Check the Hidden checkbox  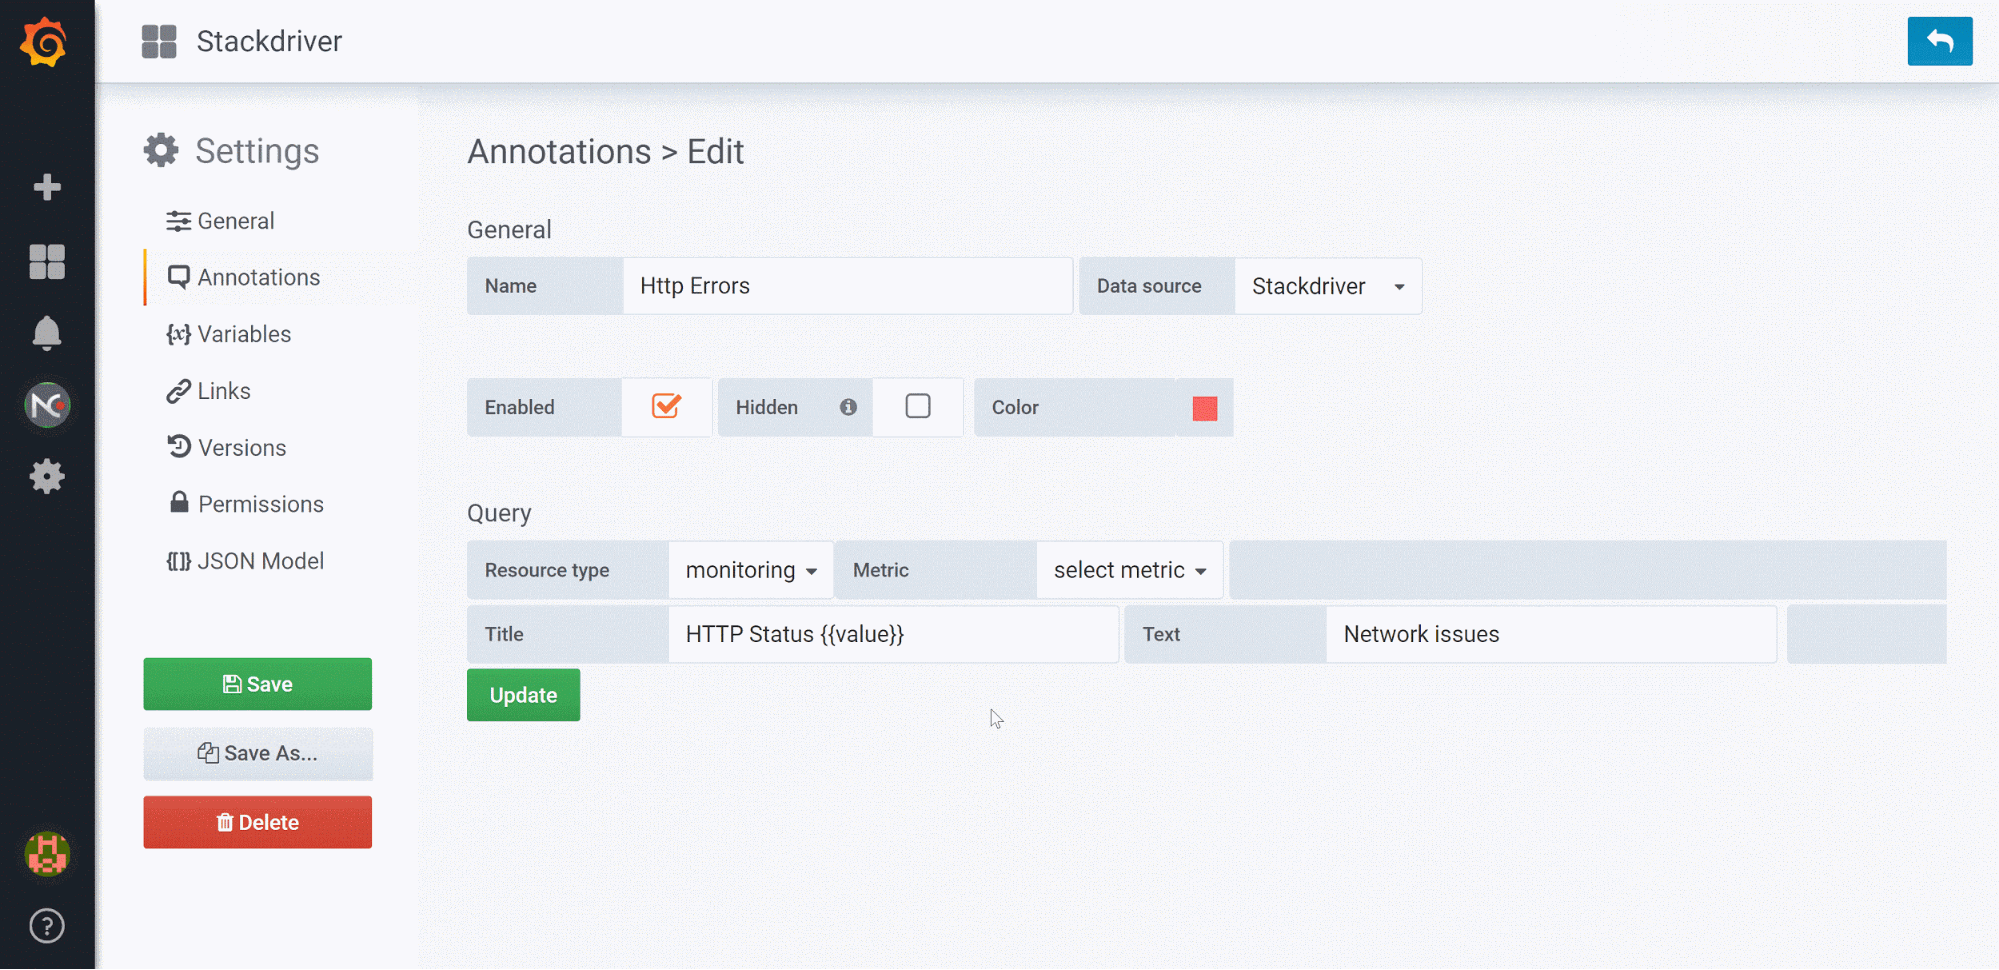(918, 406)
